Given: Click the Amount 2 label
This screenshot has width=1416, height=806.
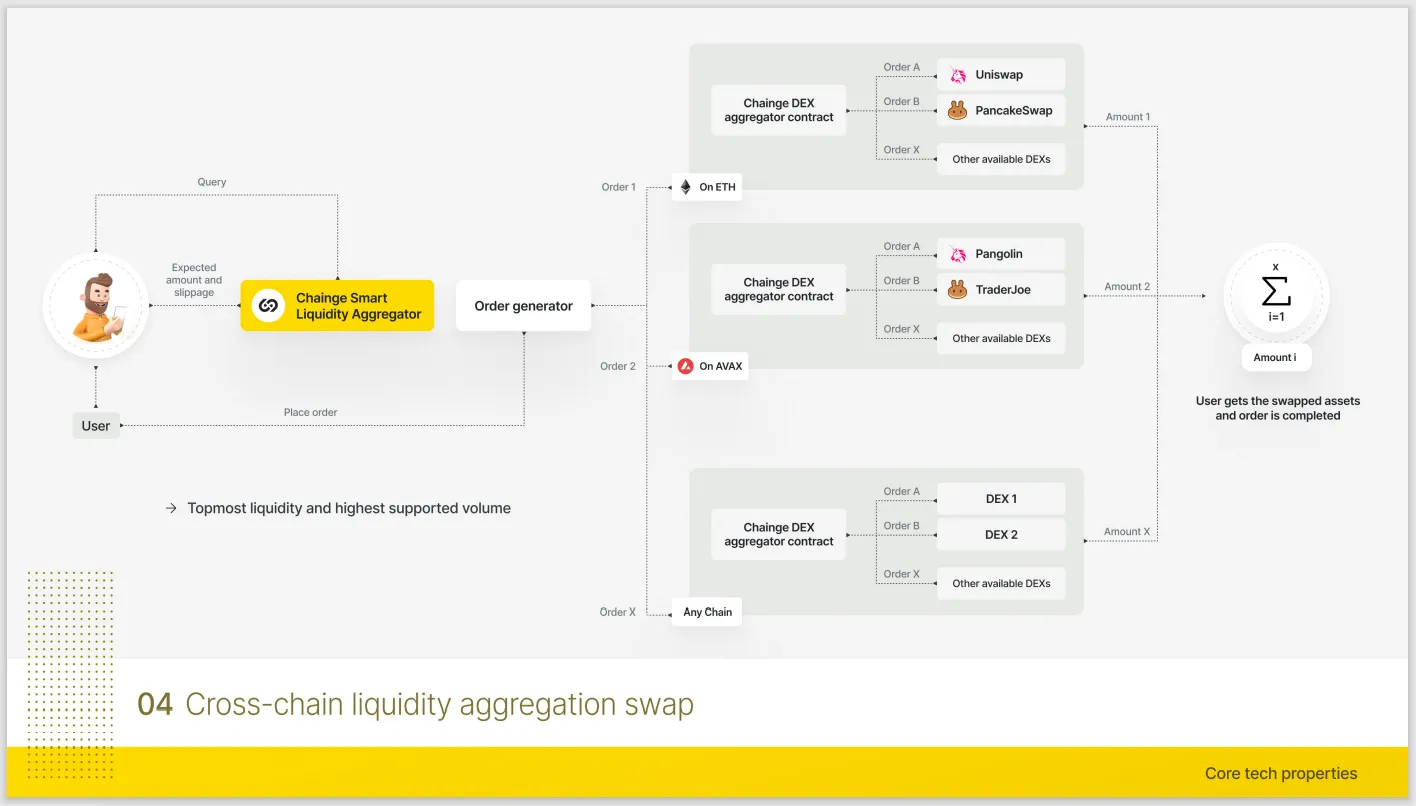Looking at the screenshot, I should (x=1127, y=286).
